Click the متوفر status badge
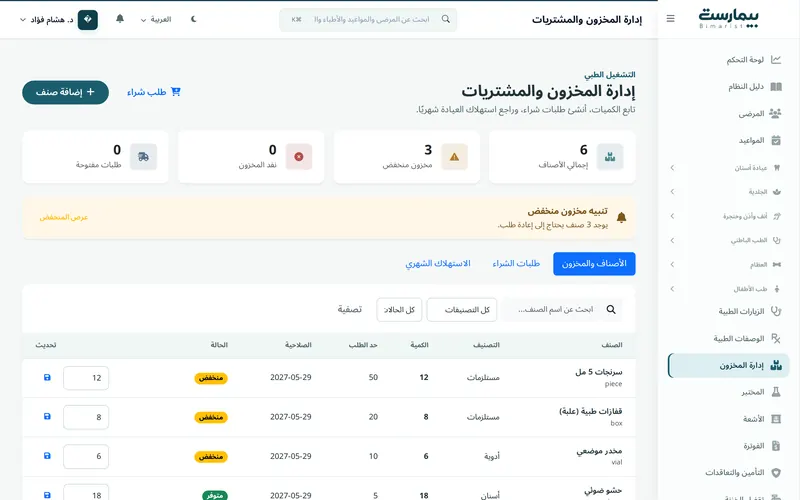 point(215,495)
